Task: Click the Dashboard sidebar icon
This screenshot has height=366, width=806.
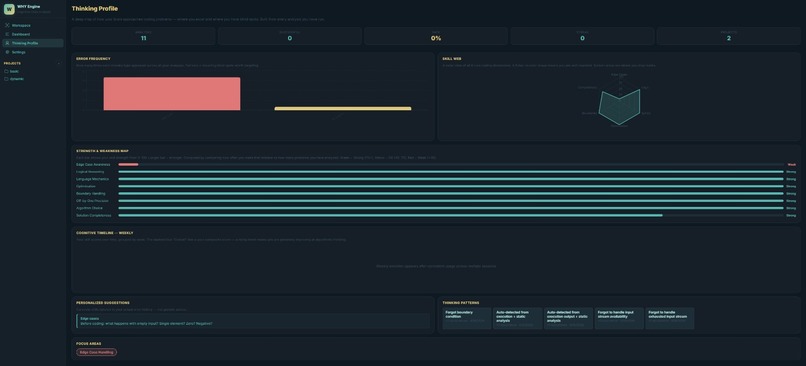Action: 7,34
